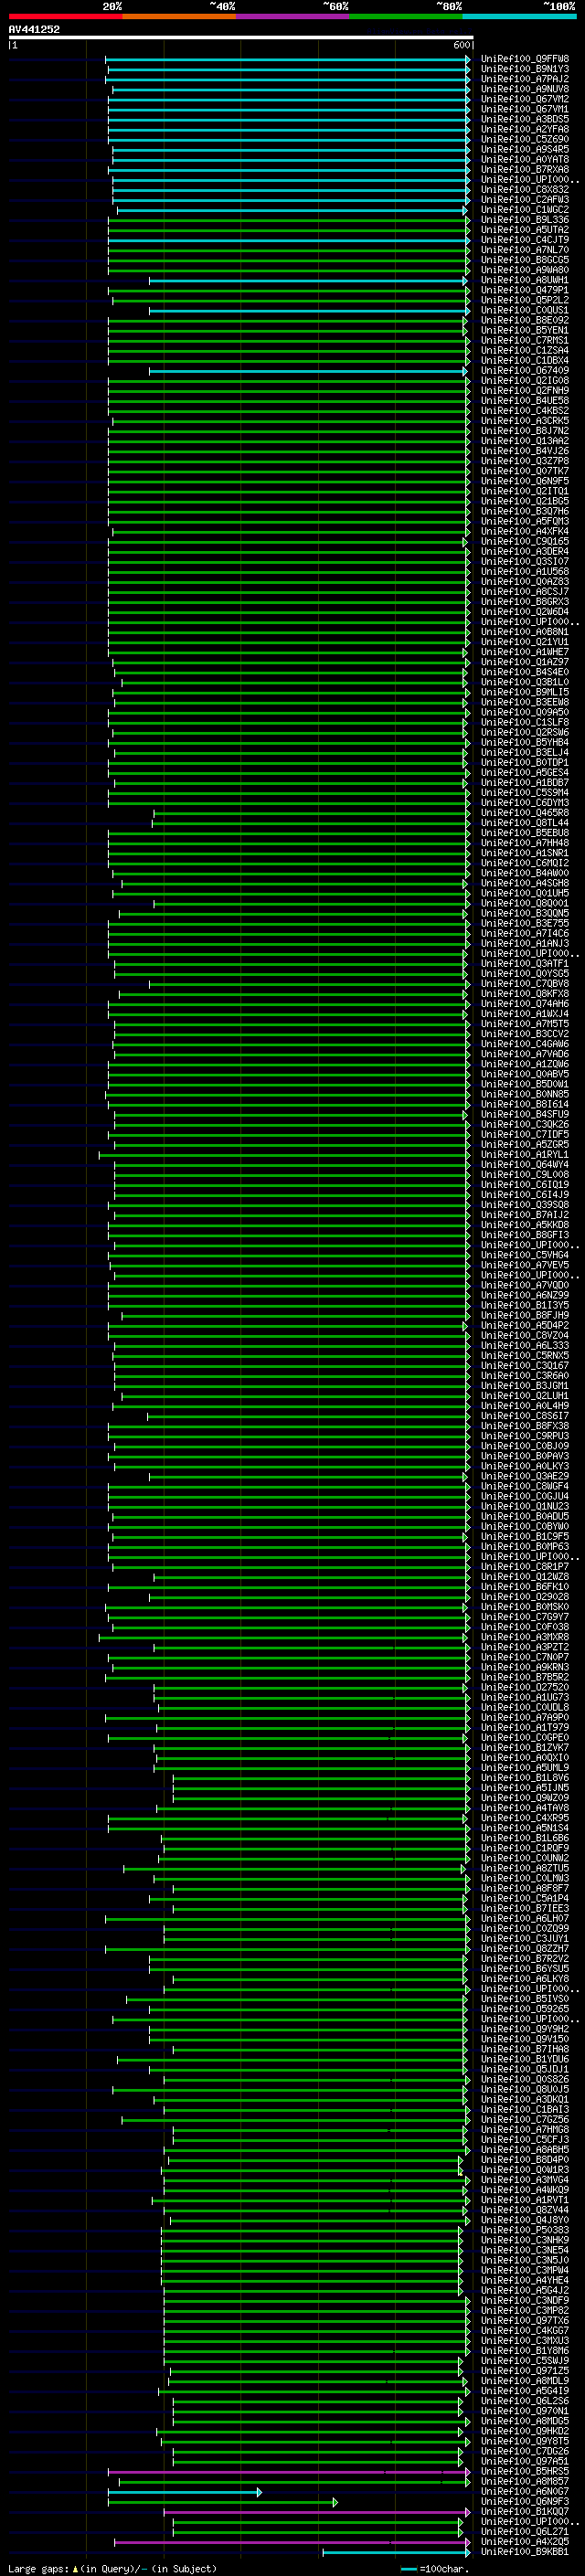Select hit label UniRef100_Q0W1R3
Screen dimensions: 585x2576
525,2169
